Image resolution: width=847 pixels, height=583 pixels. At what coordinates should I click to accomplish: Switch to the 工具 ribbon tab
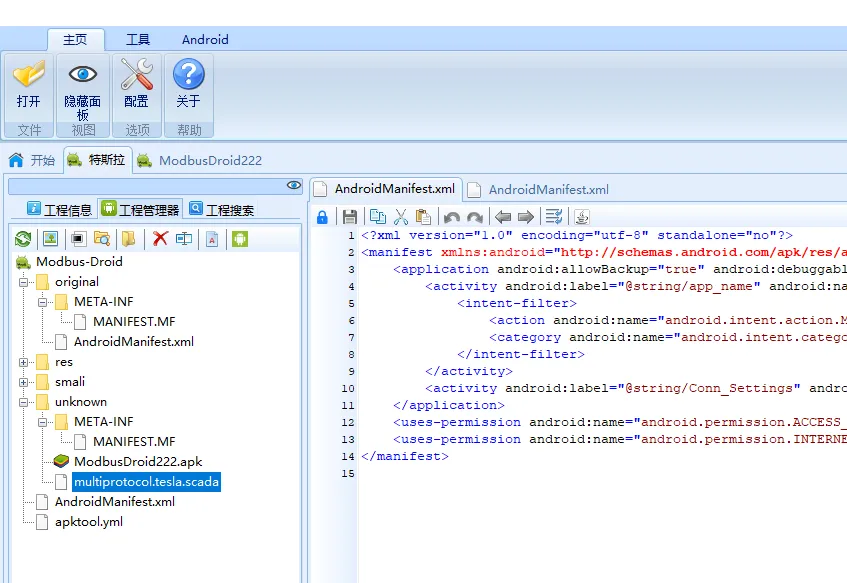point(138,39)
